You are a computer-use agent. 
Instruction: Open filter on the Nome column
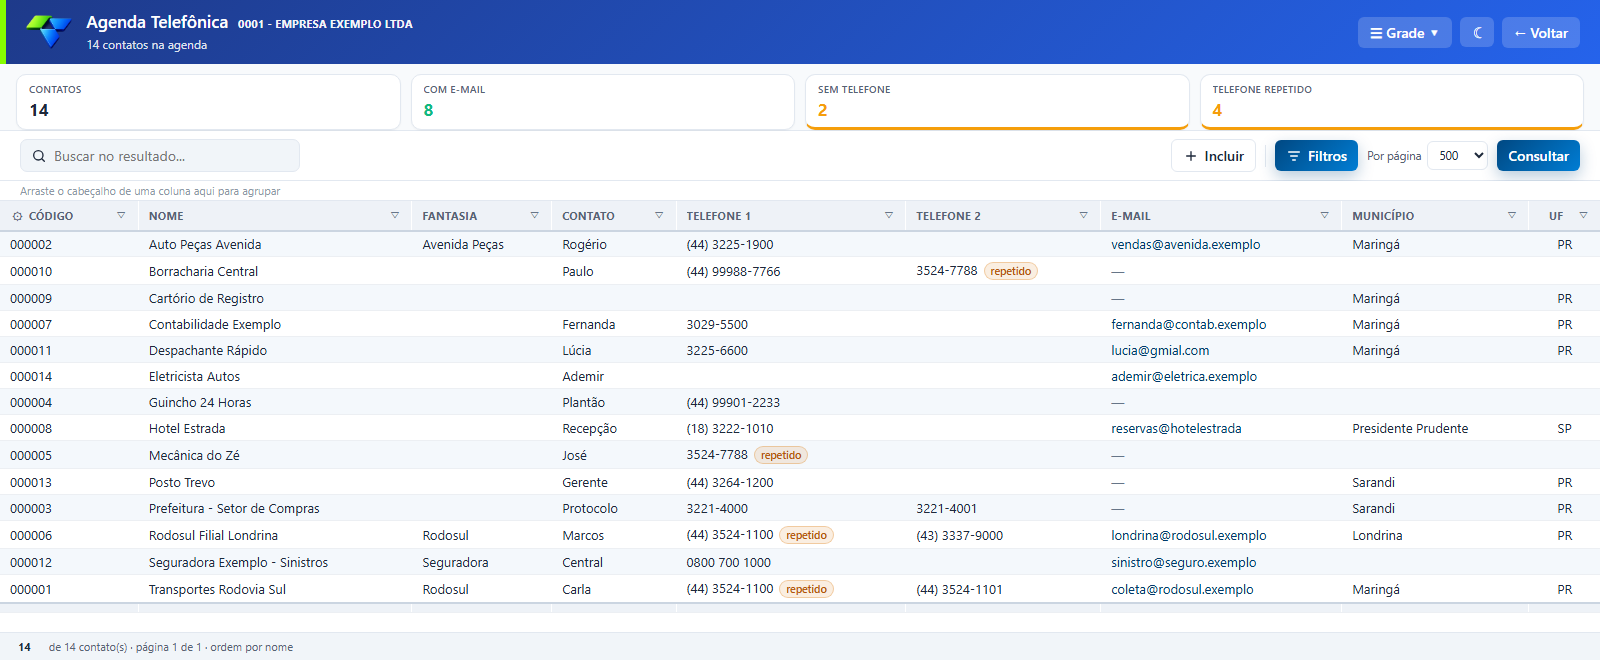pyautogui.click(x=395, y=215)
